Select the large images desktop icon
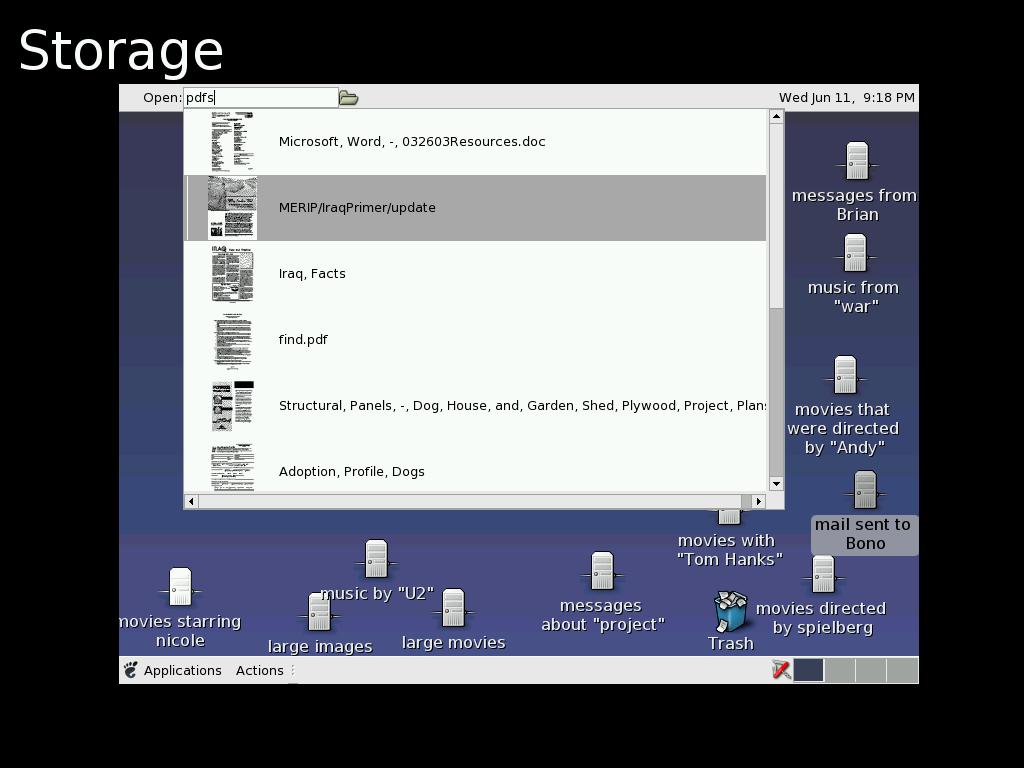The height and width of the screenshot is (768, 1024). [x=319, y=612]
